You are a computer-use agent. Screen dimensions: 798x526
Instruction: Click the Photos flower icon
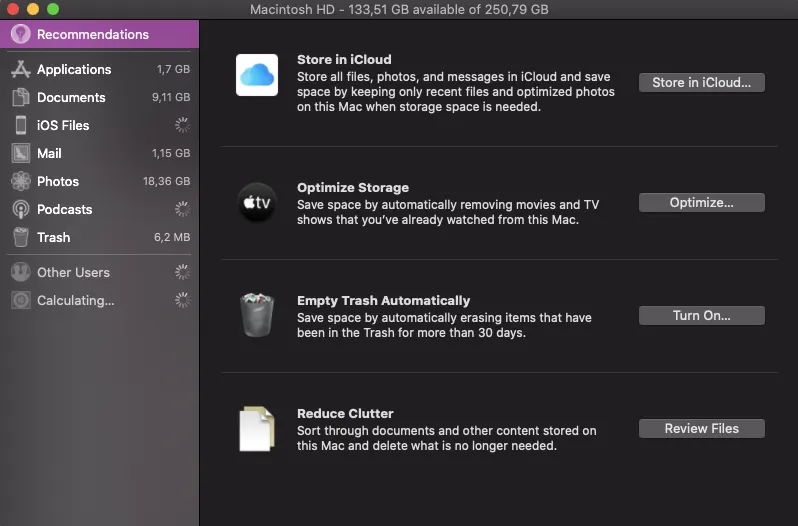20,181
